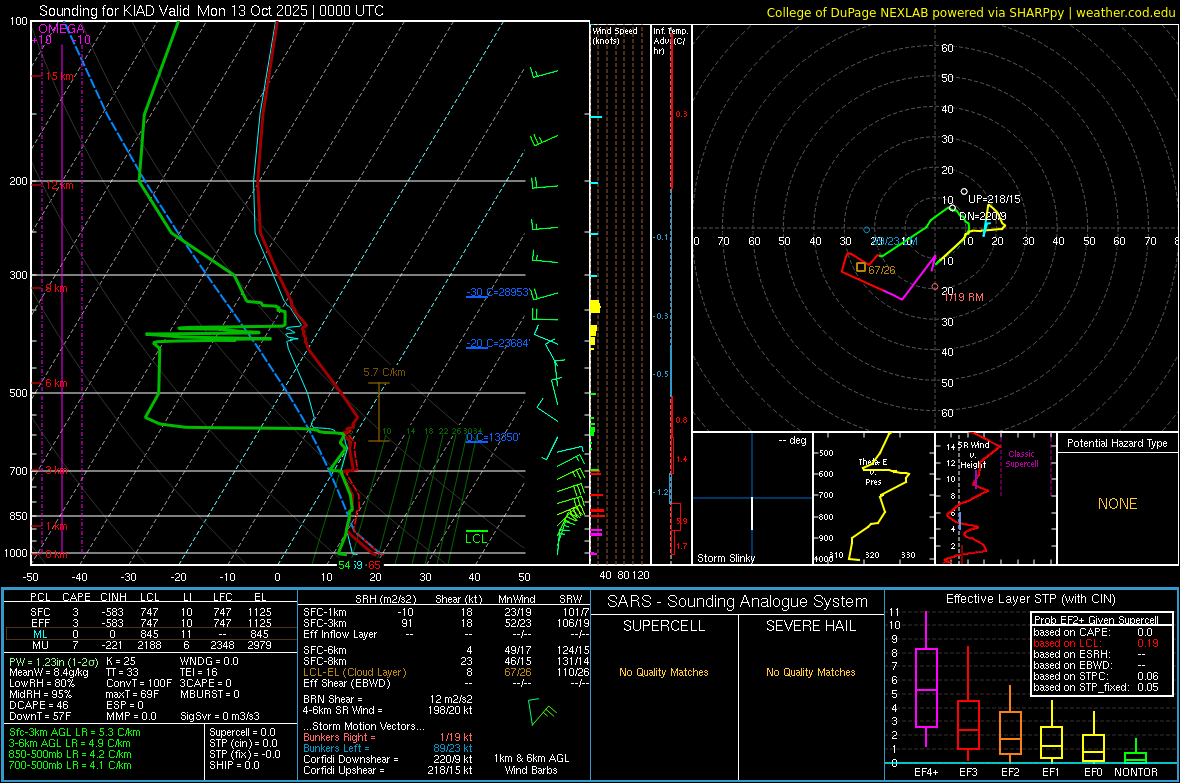Click the Sfc-3km AGL LR = 5.3 C/km line
1180x783 pixels.
75,732
